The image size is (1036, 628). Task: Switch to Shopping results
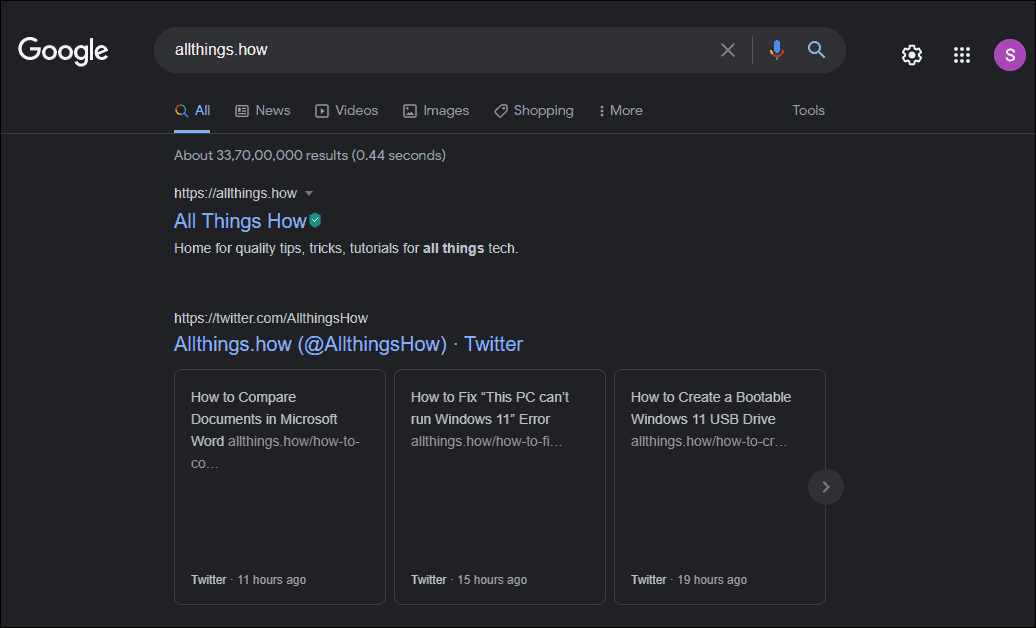[x=534, y=110]
